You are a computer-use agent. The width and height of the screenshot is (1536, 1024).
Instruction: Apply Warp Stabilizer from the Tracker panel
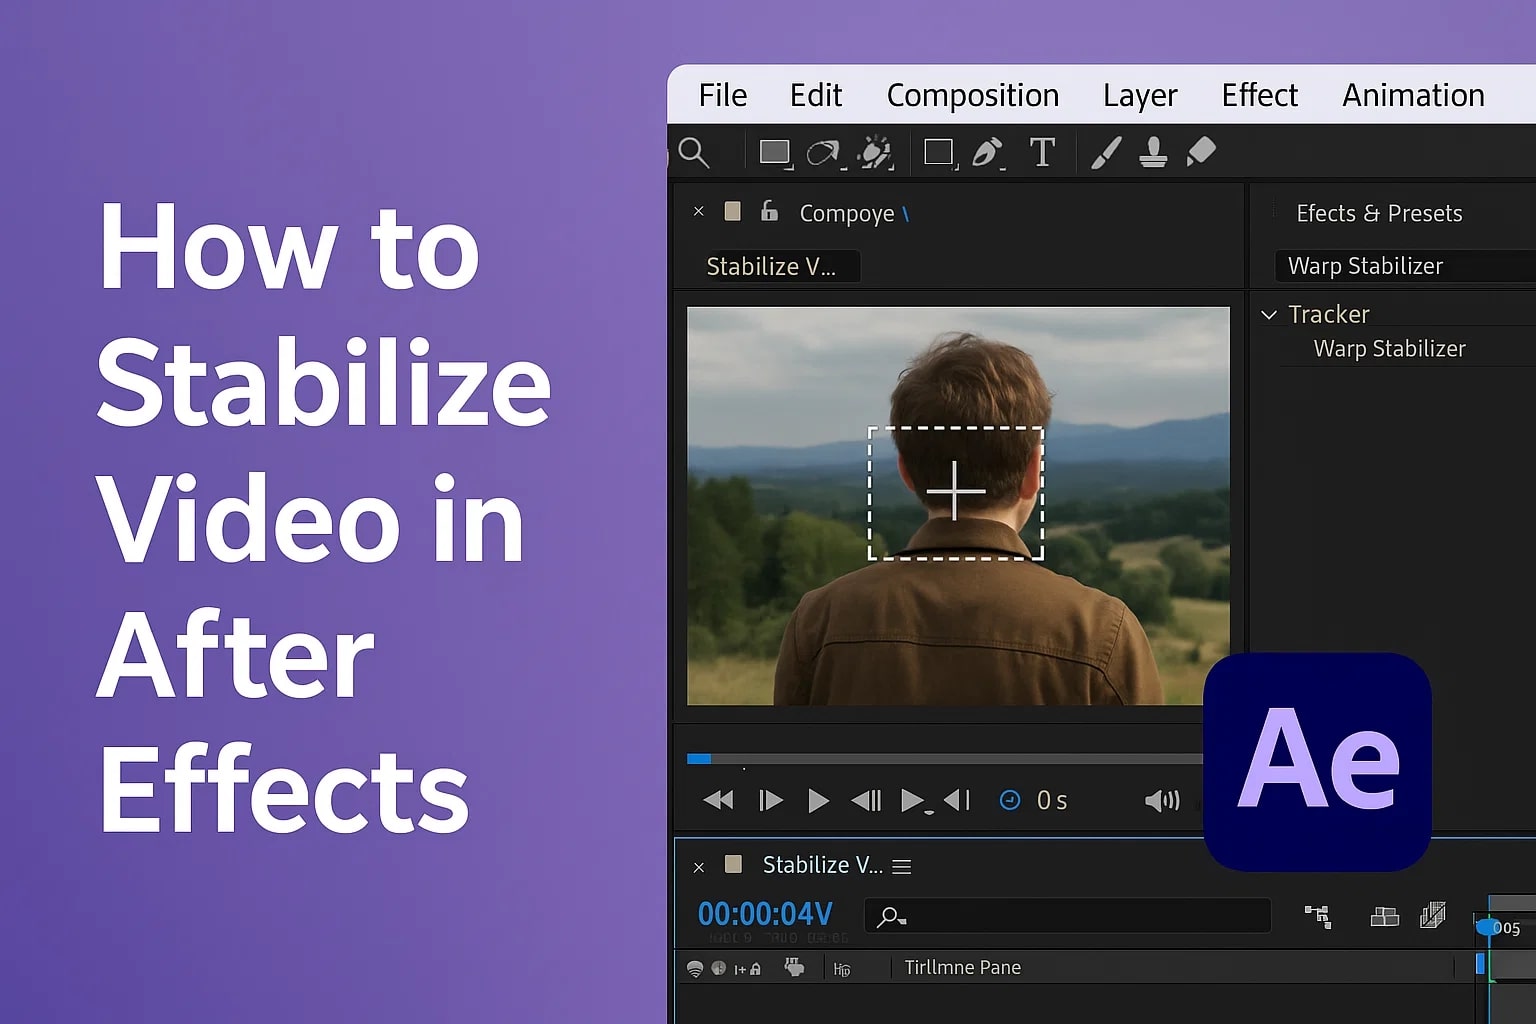point(1389,348)
